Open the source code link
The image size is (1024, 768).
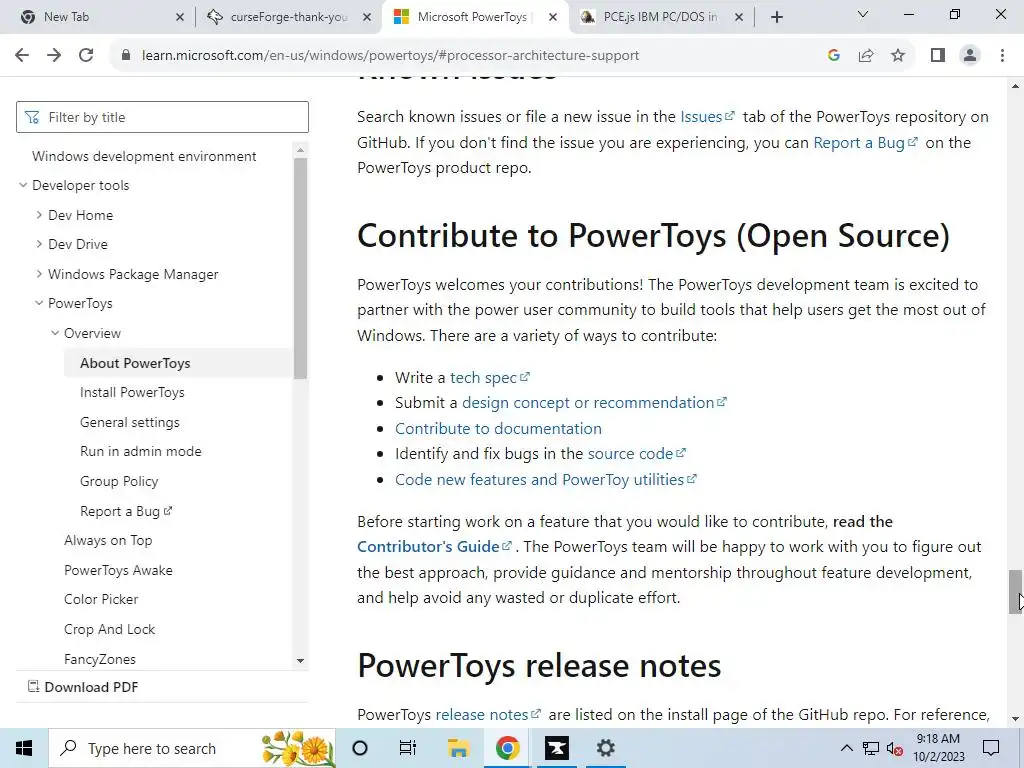click(x=637, y=453)
